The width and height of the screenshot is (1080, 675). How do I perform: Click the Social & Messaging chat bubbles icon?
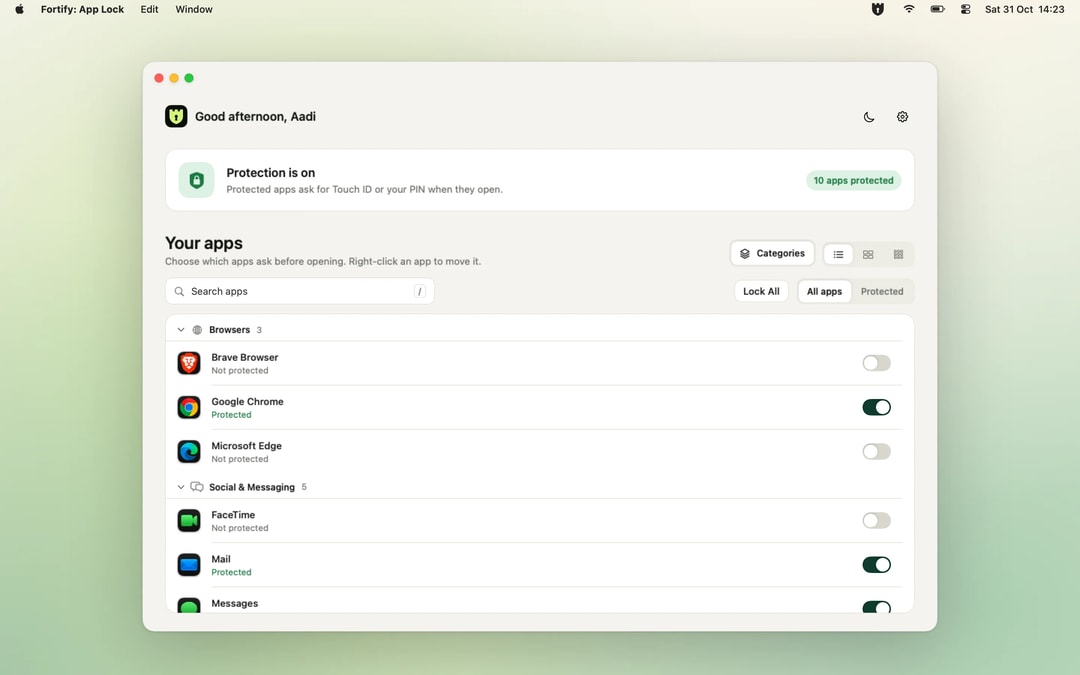(197, 487)
